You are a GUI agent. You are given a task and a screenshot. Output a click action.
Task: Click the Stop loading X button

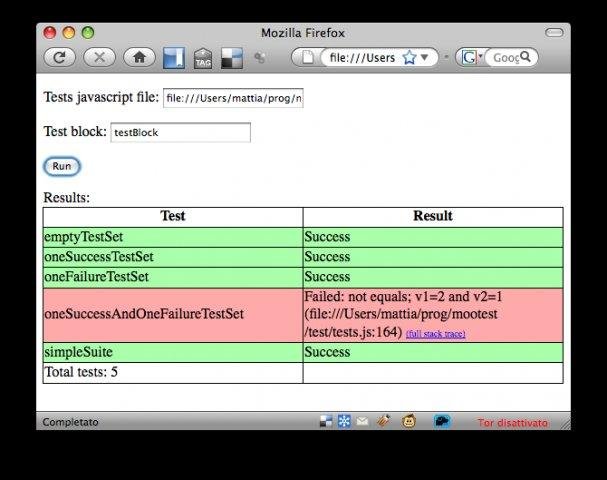[99, 58]
